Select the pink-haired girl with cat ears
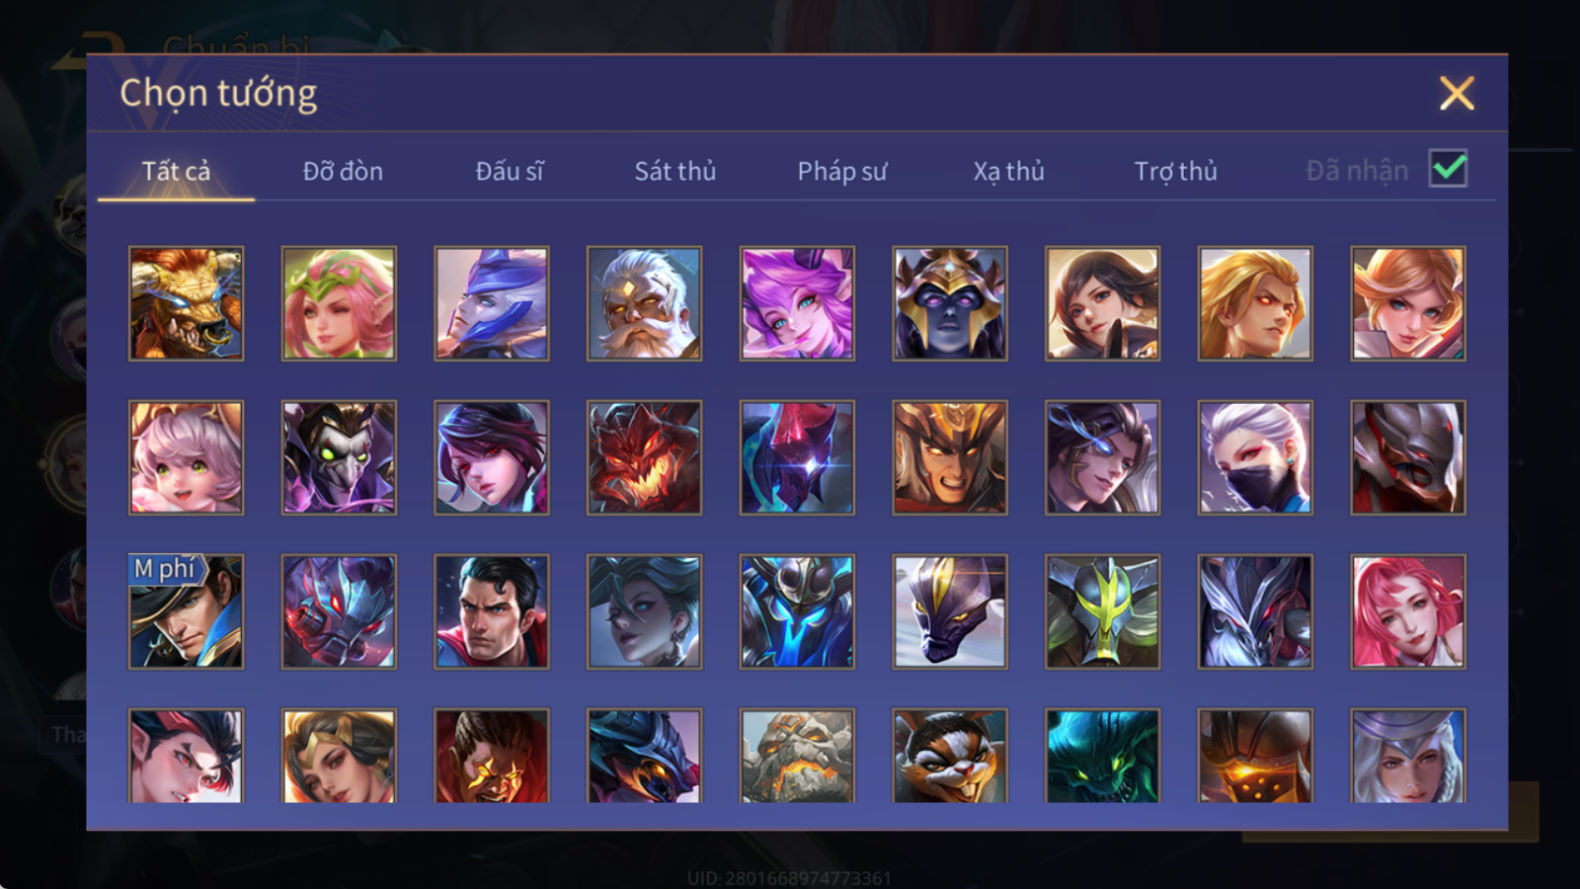Screen dimensions: 1580x889 coord(186,457)
